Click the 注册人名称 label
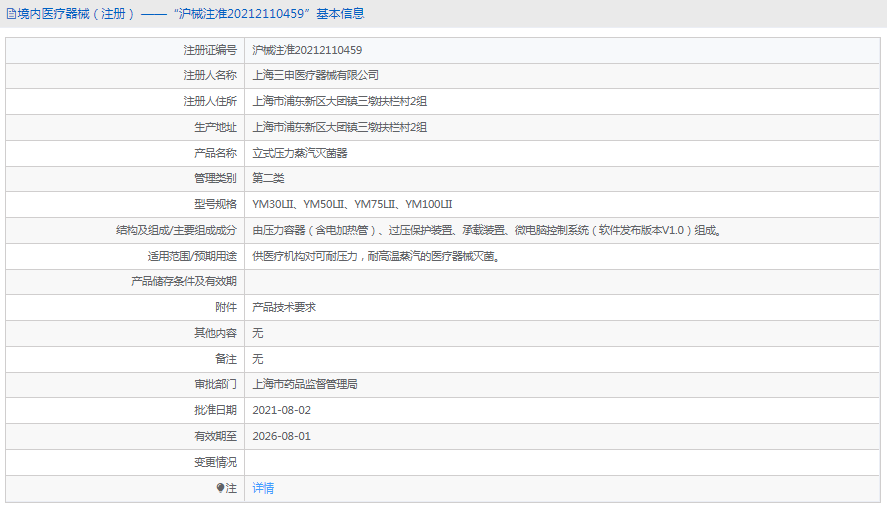 coord(210,75)
